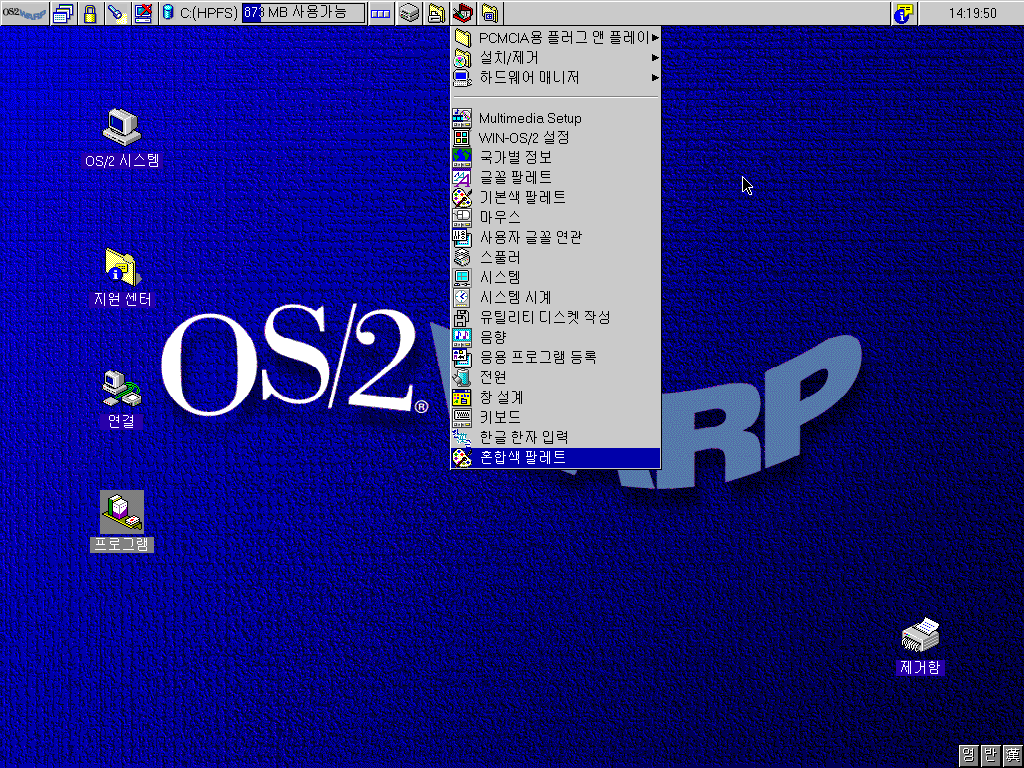Click the red toolbox system setup tray icon
1024x768 pixels.
pyautogui.click(x=463, y=13)
